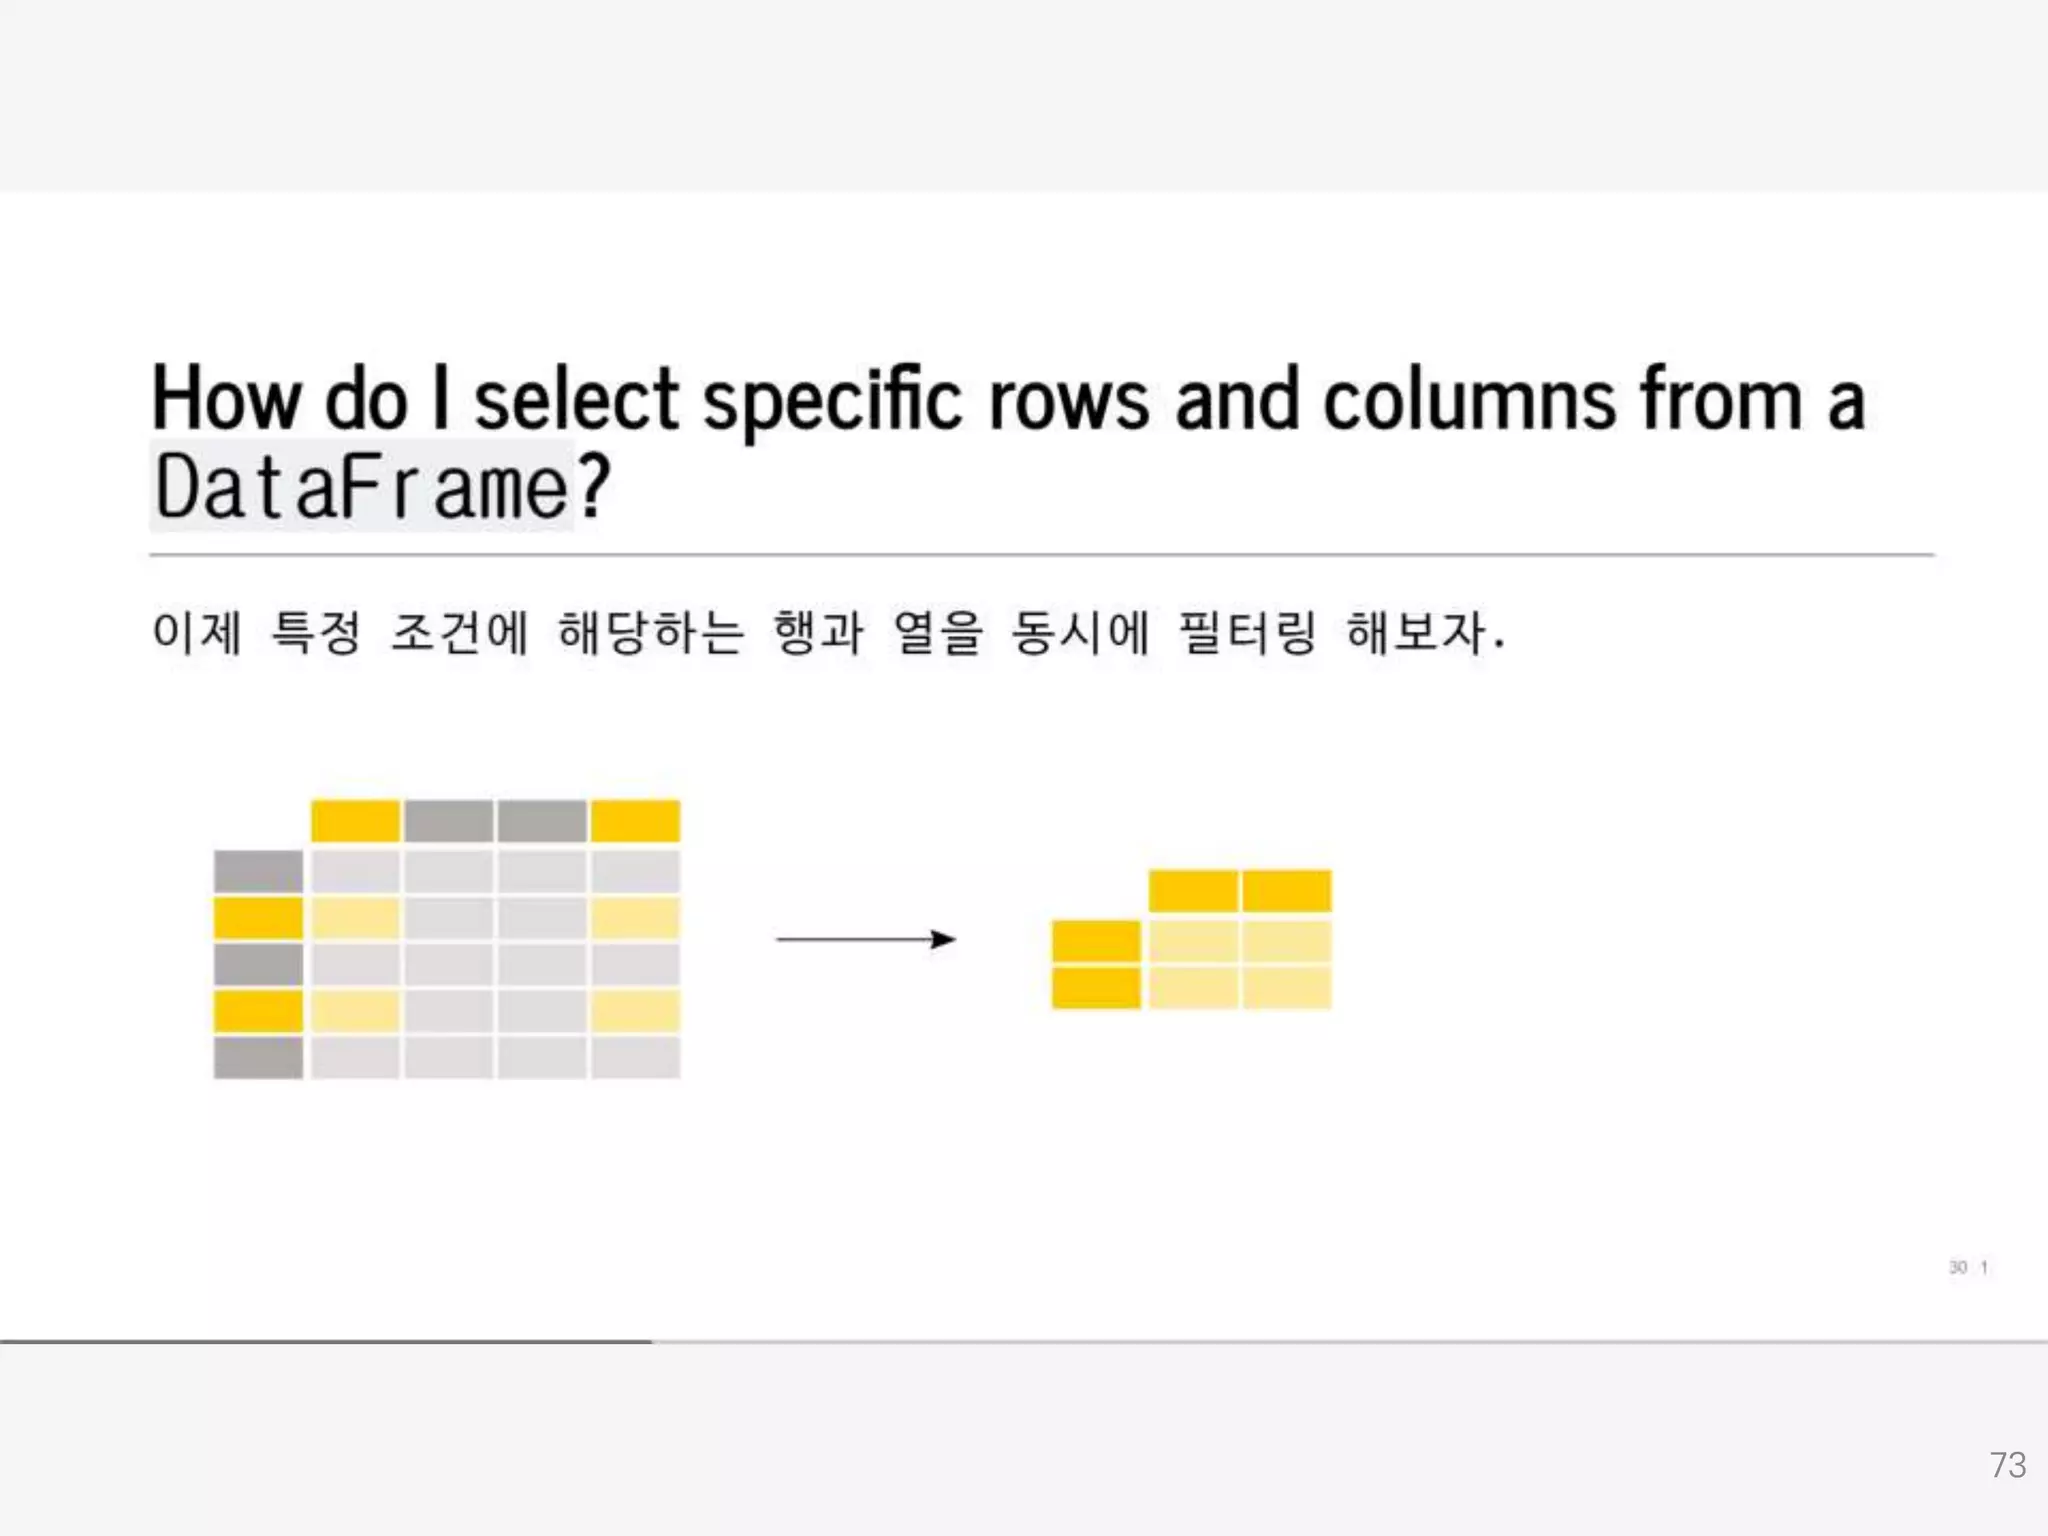Click the Korean subtitle sentence below the title
Screen dimensions: 2048x1536
tap(828, 632)
